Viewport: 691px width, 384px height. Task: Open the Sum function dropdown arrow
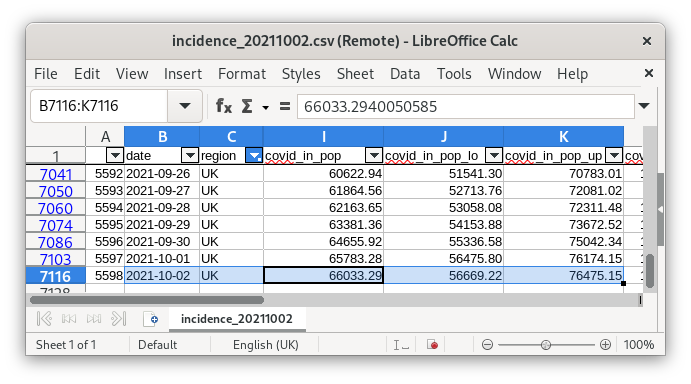[x=265, y=107]
